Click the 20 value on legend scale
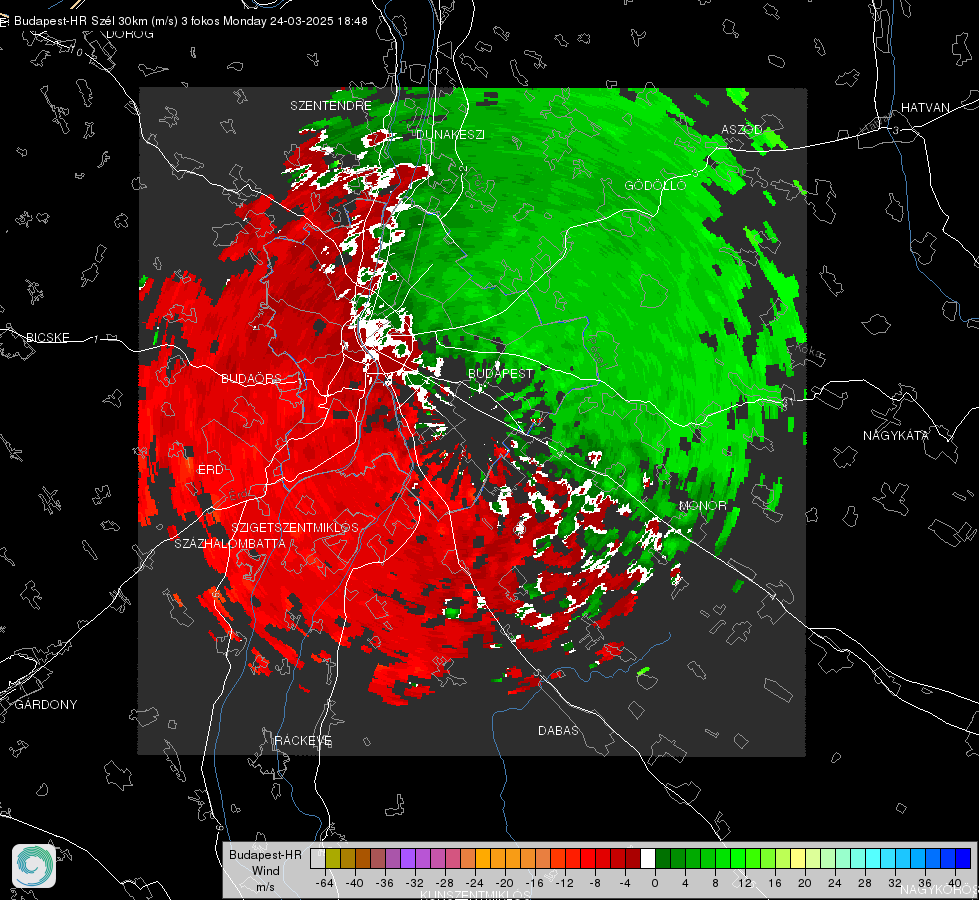The width and height of the screenshot is (979, 900). (x=805, y=883)
